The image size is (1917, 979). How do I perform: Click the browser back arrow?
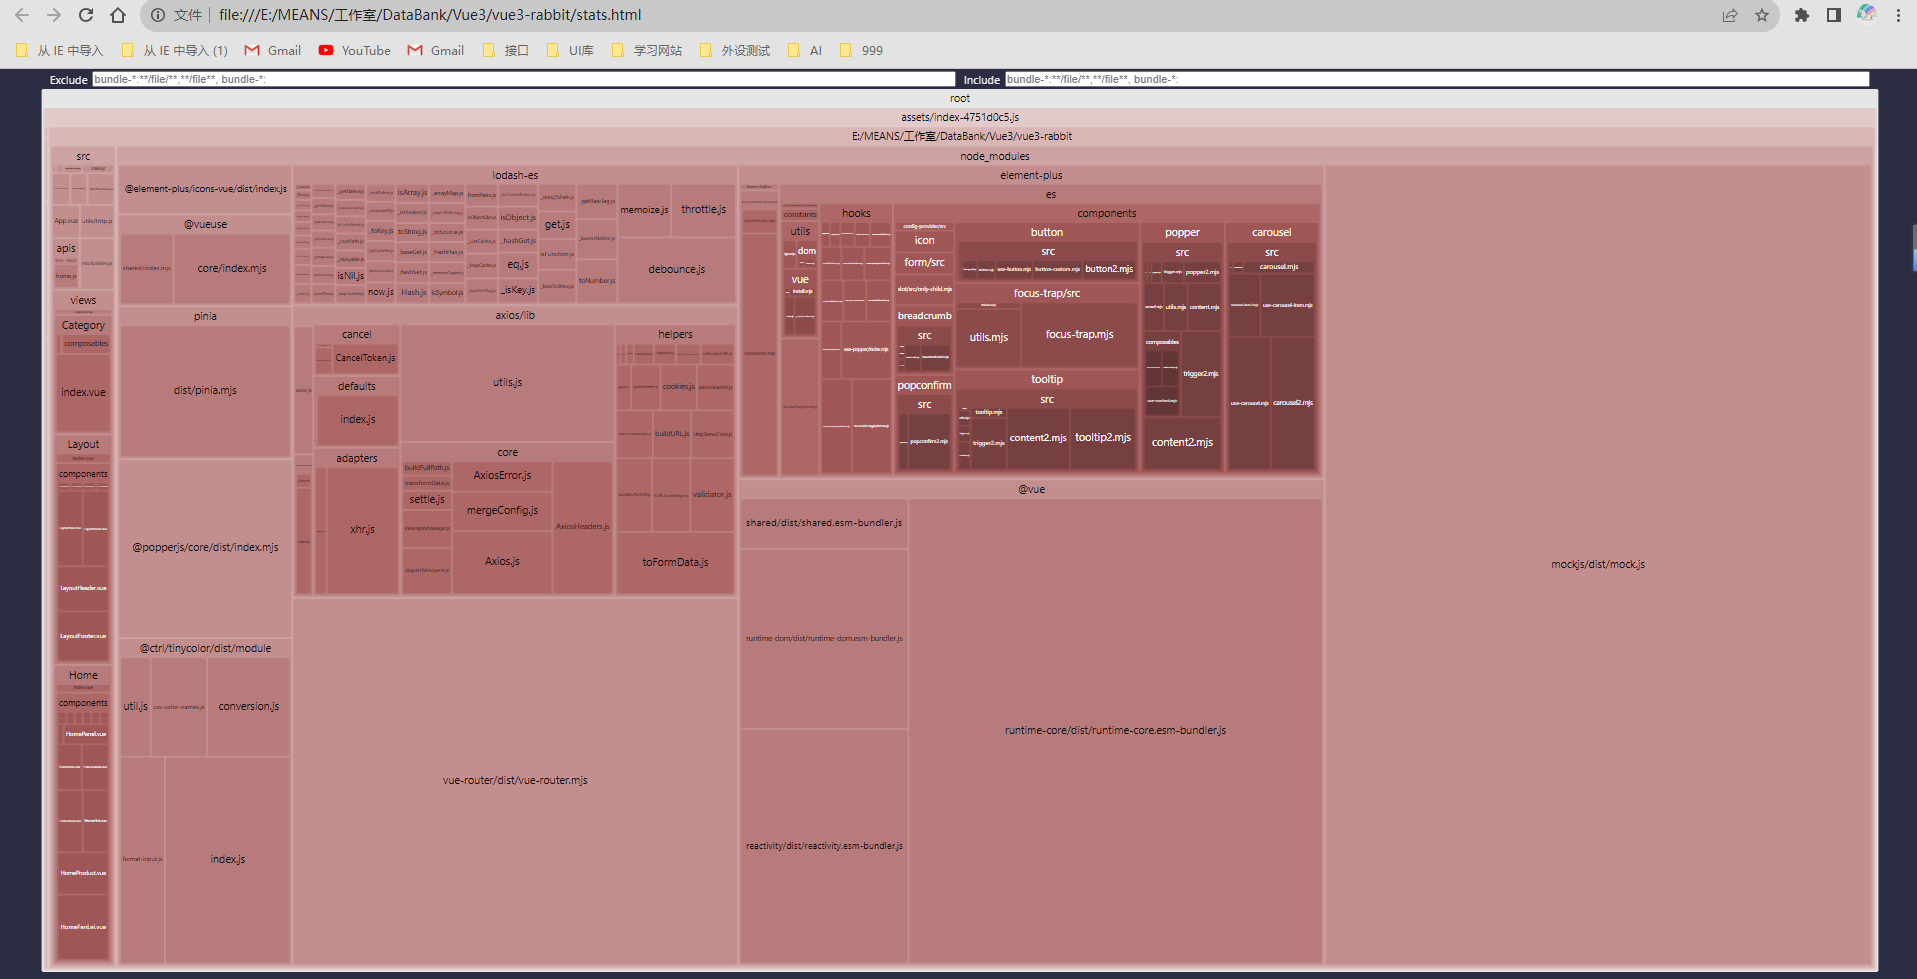(22, 15)
